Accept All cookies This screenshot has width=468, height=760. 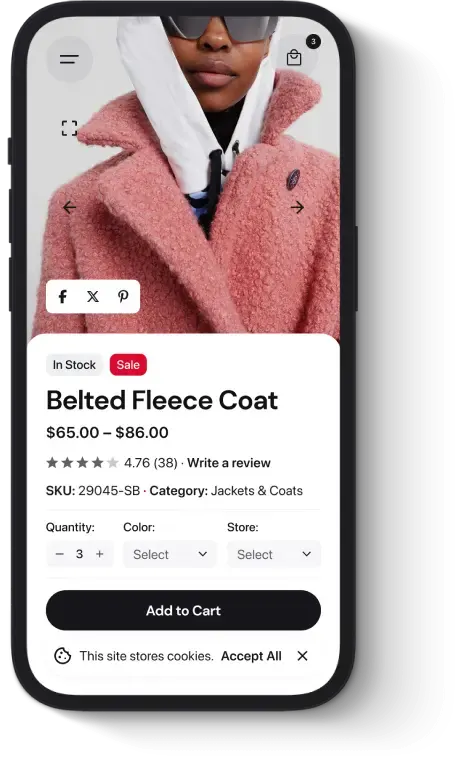click(x=251, y=656)
